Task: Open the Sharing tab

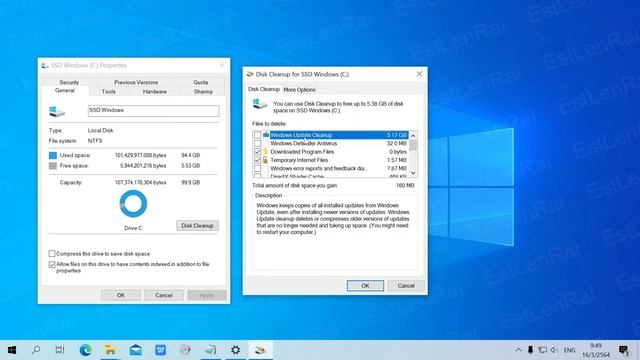Action: [203, 91]
